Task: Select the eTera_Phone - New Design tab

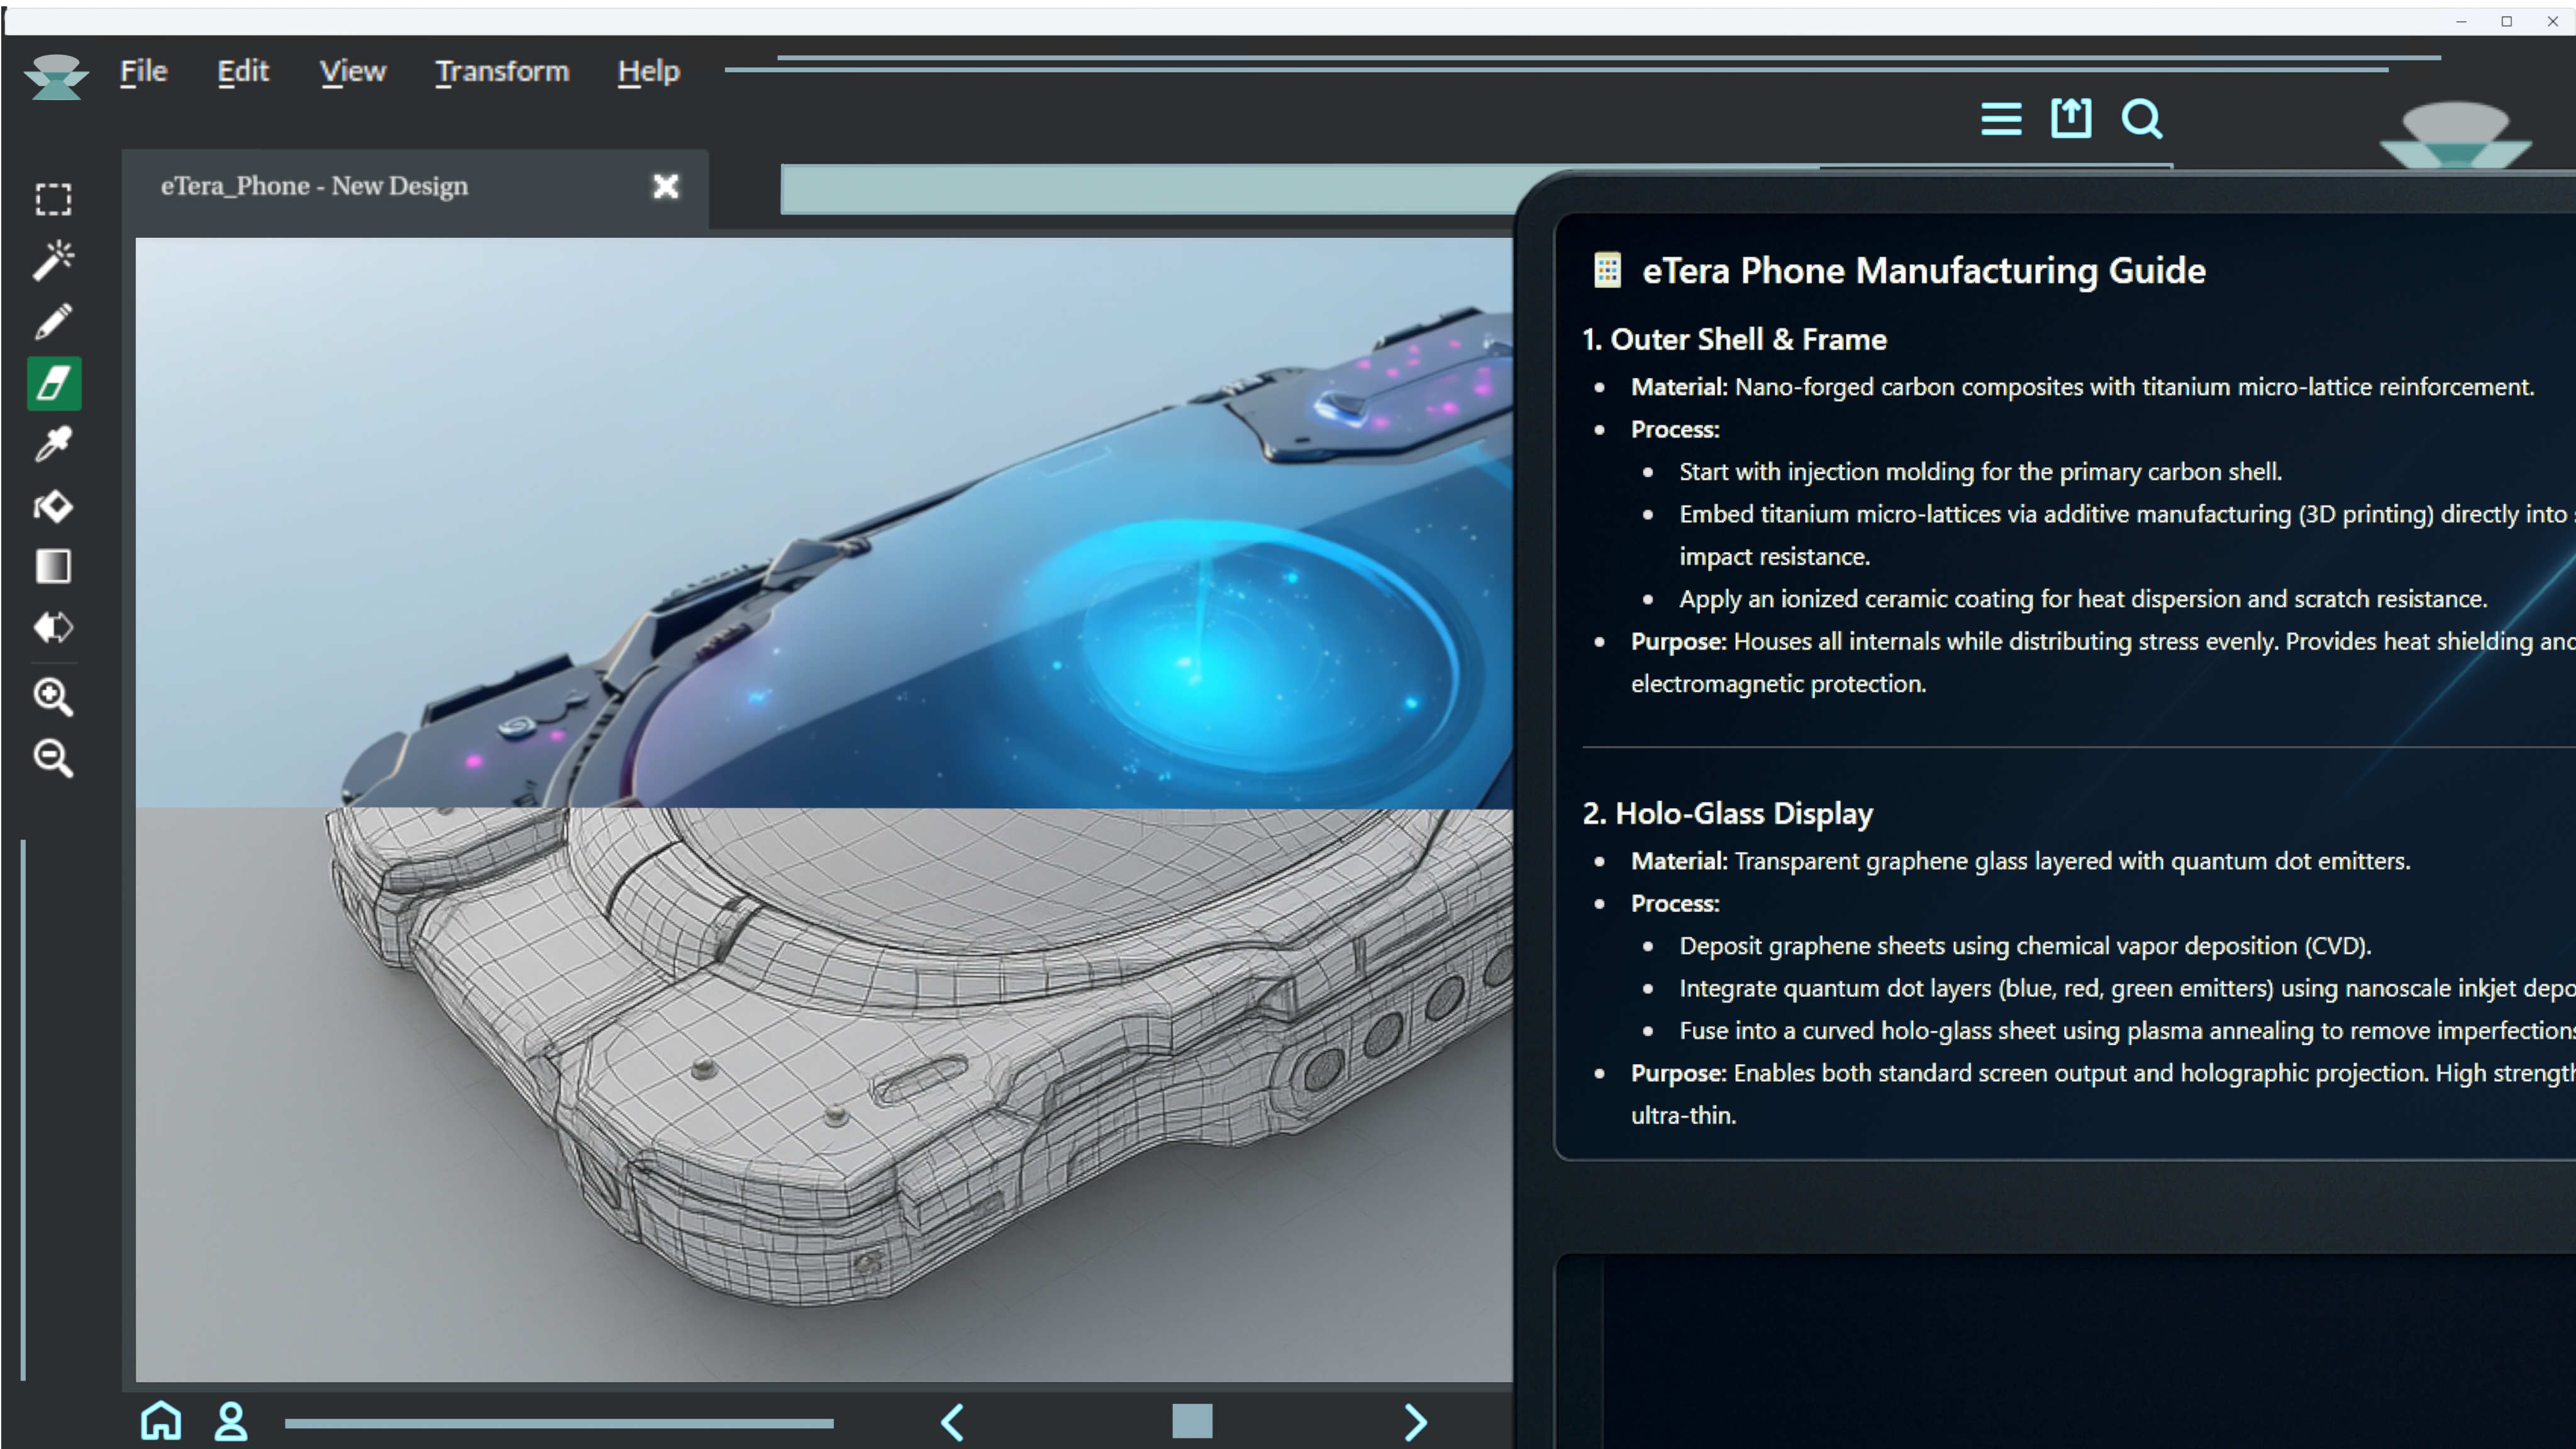Action: 314,186
